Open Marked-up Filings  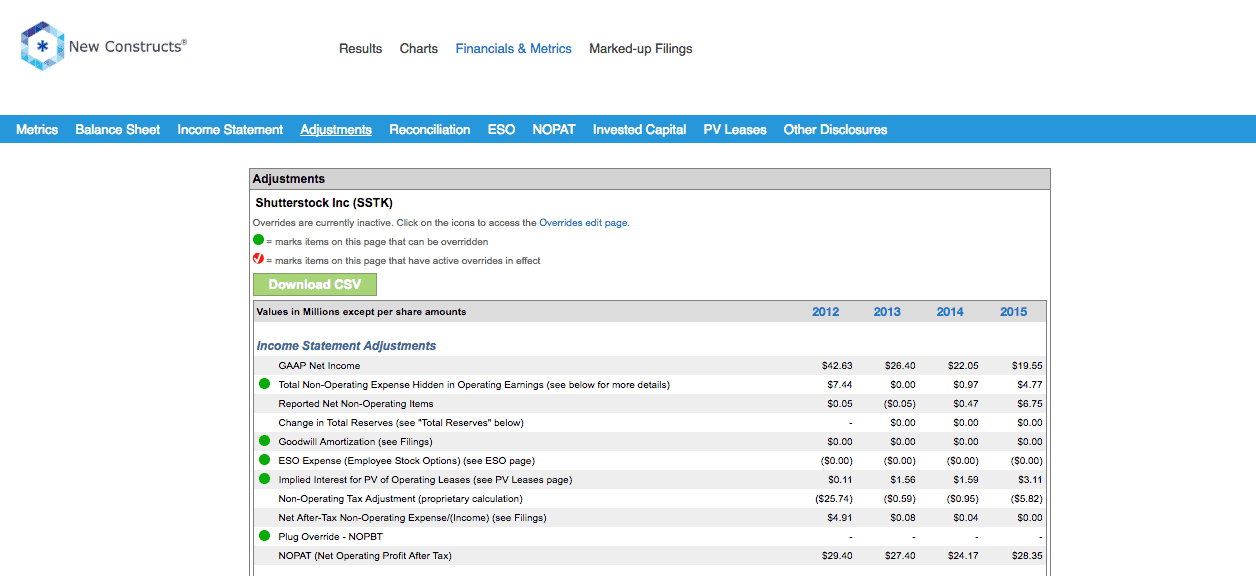[641, 48]
